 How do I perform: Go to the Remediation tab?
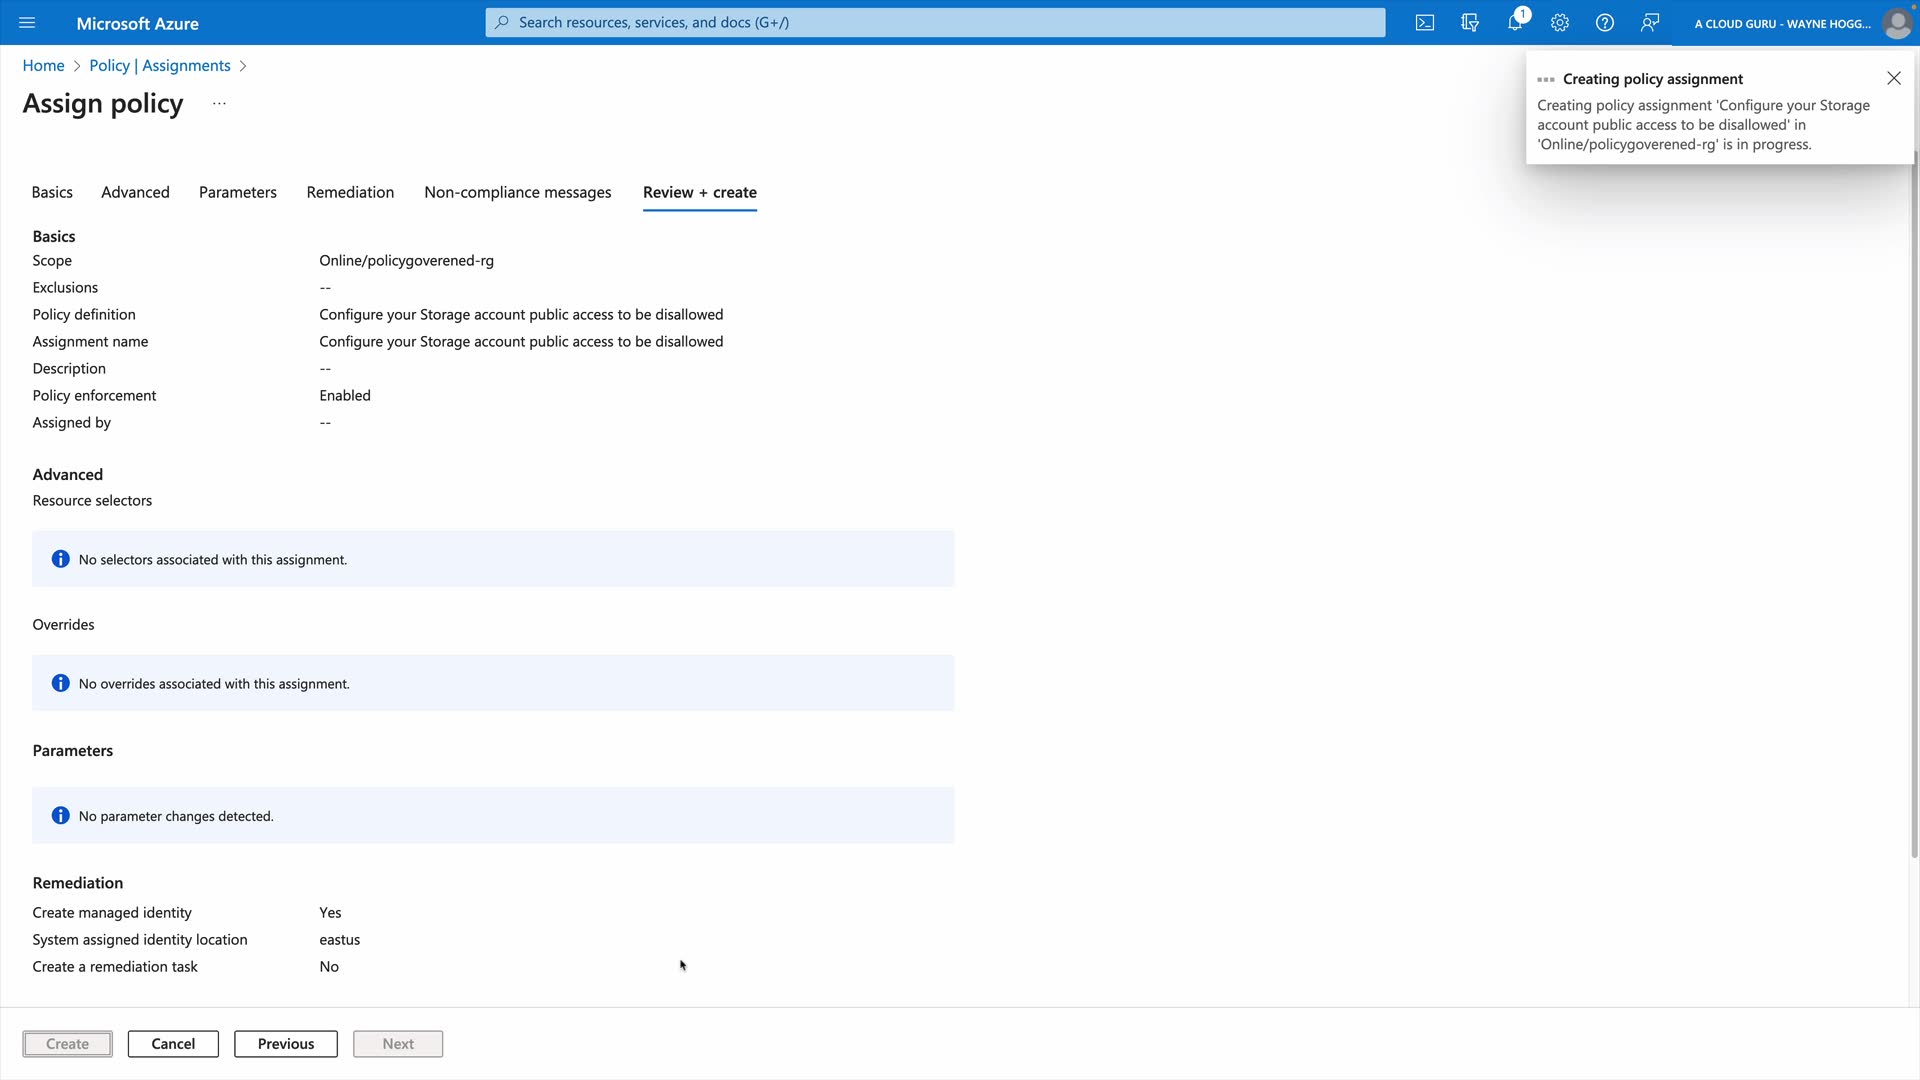350,192
